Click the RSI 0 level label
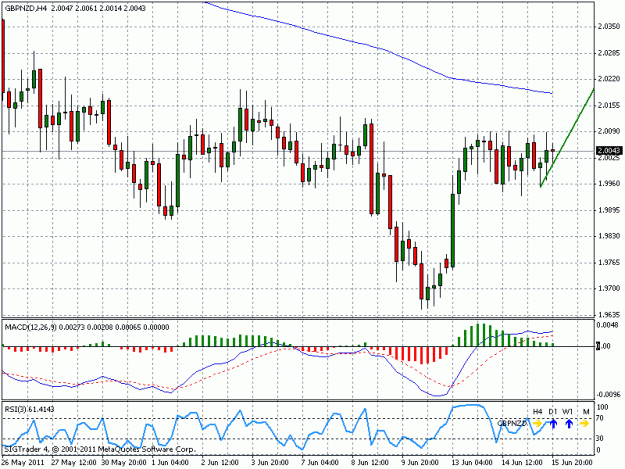625x469 pixels. pos(599,450)
